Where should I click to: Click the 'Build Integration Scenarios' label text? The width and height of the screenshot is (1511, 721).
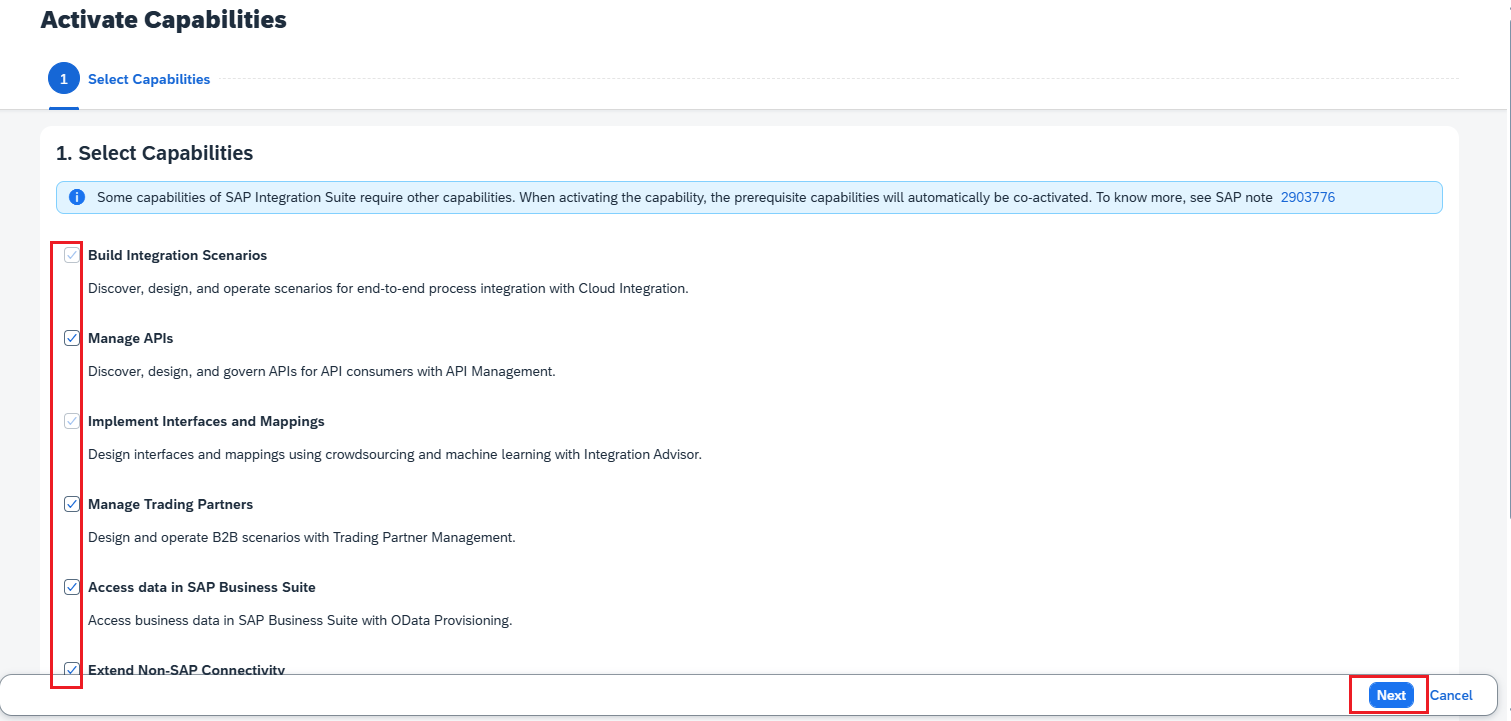click(177, 255)
